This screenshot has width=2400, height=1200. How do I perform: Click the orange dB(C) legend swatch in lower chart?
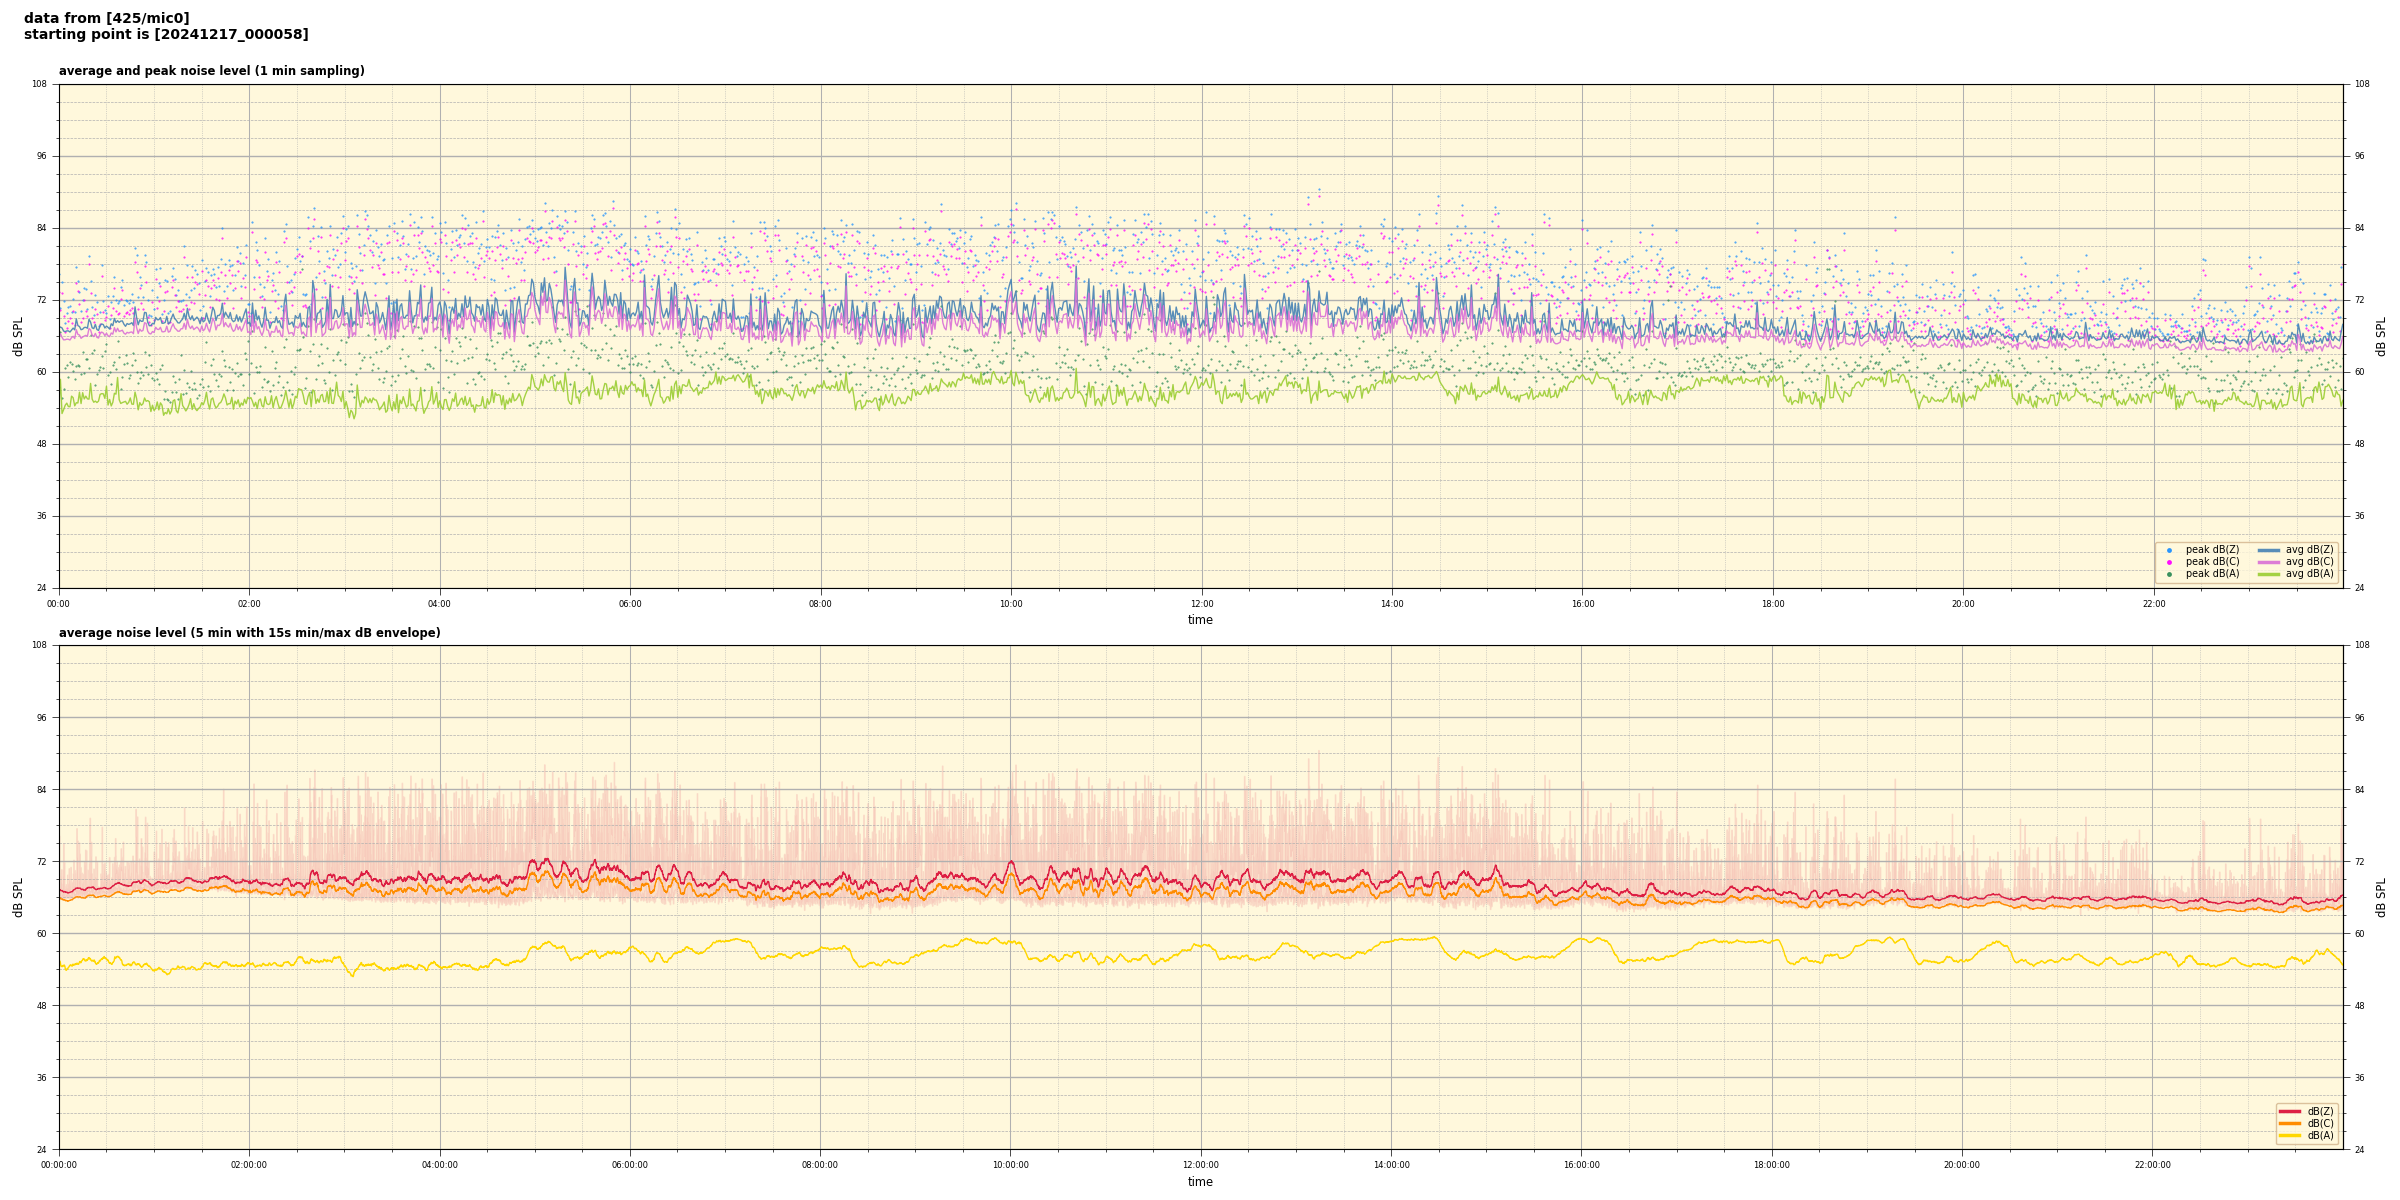tap(2289, 1123)
